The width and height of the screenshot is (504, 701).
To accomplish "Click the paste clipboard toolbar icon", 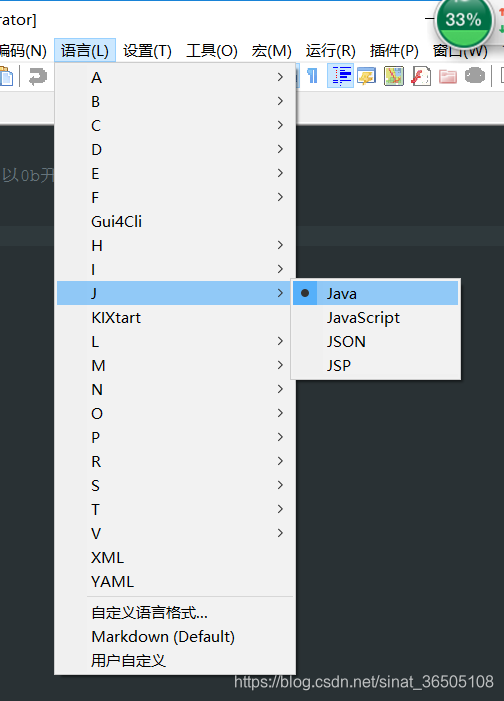I will click(6, 76).
